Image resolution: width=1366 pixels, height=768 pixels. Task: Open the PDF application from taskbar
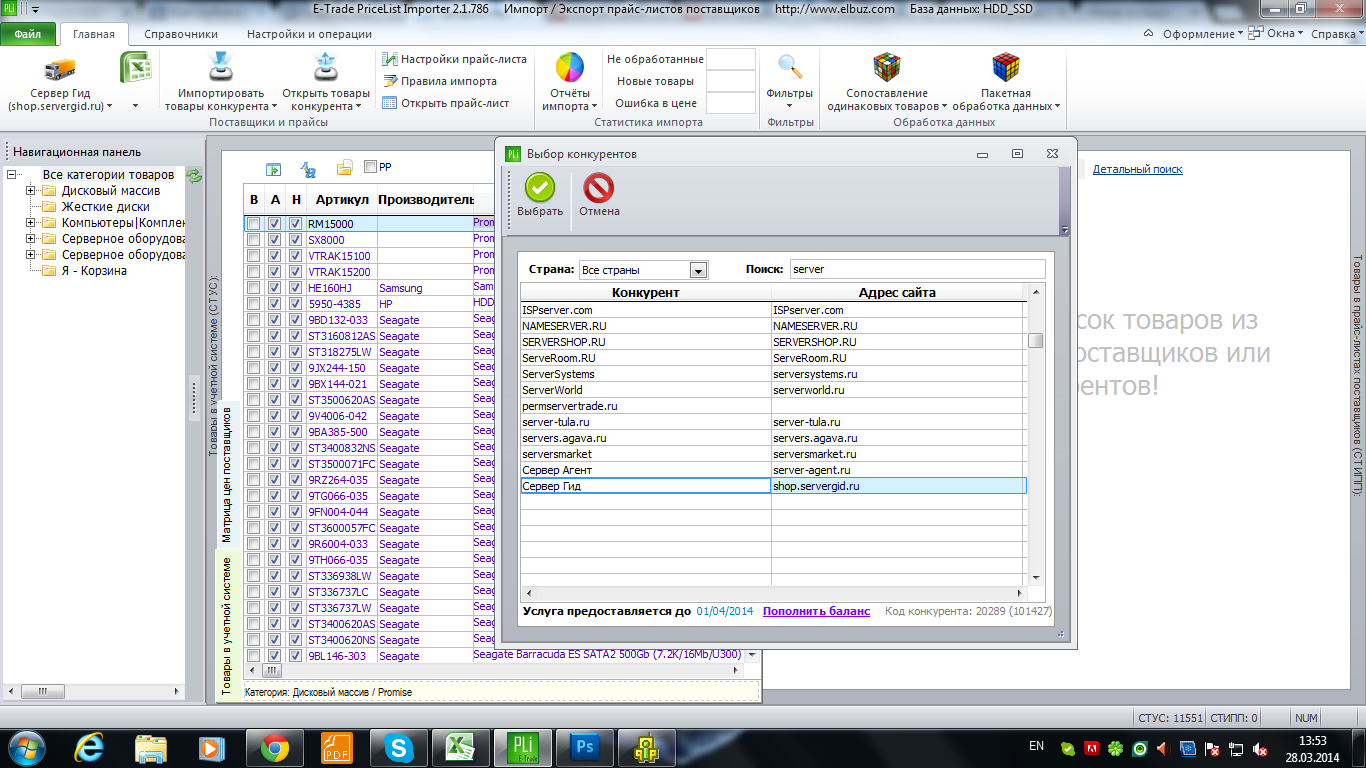(x=337, y=747)
